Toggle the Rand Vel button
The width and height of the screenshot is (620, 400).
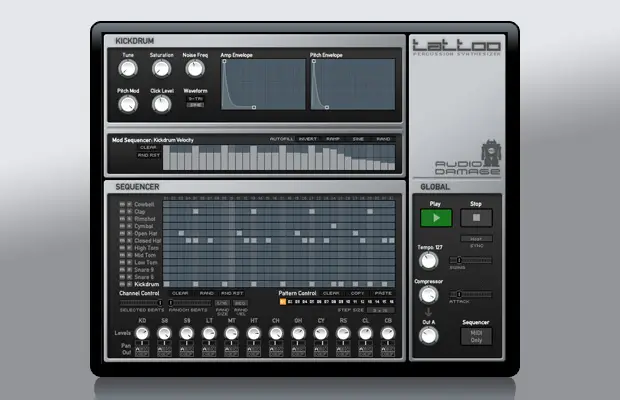tap(240, 303)
